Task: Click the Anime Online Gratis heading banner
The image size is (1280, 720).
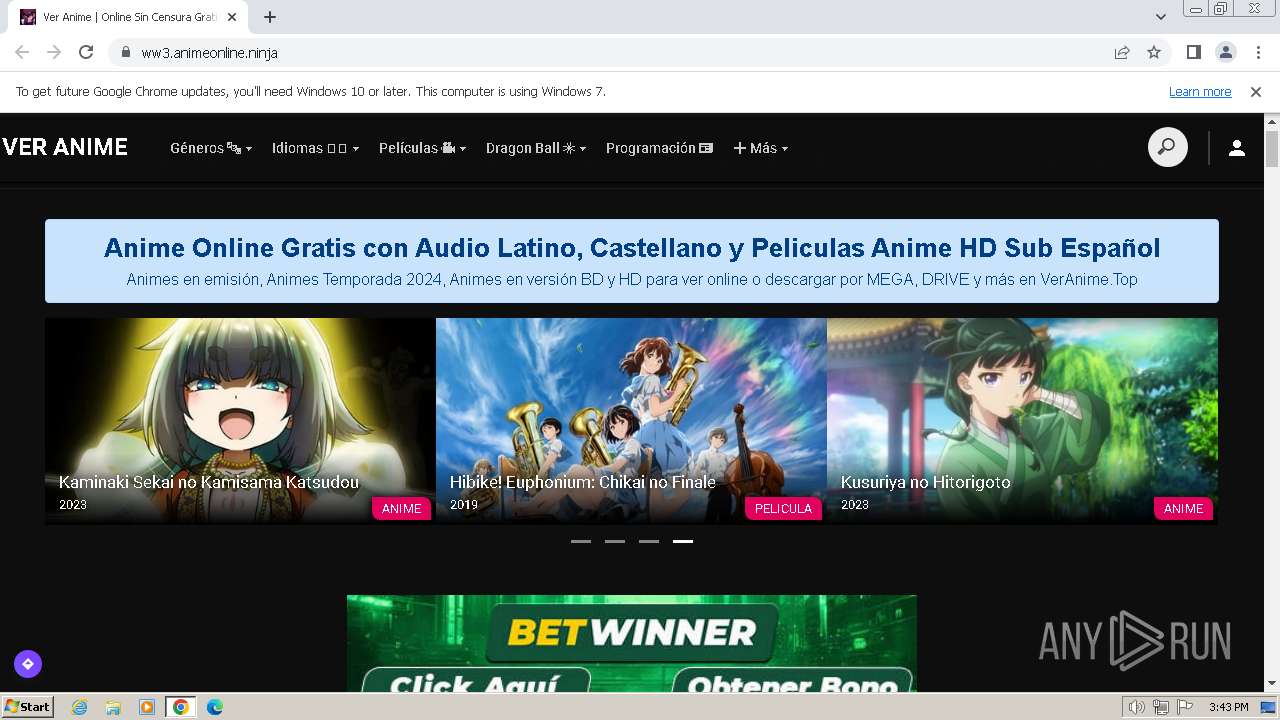Action: (632, 261)
